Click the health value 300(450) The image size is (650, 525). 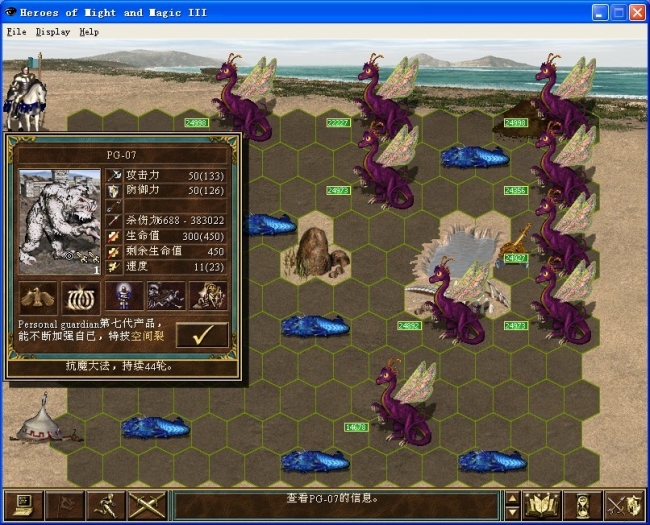coord(203,236)
